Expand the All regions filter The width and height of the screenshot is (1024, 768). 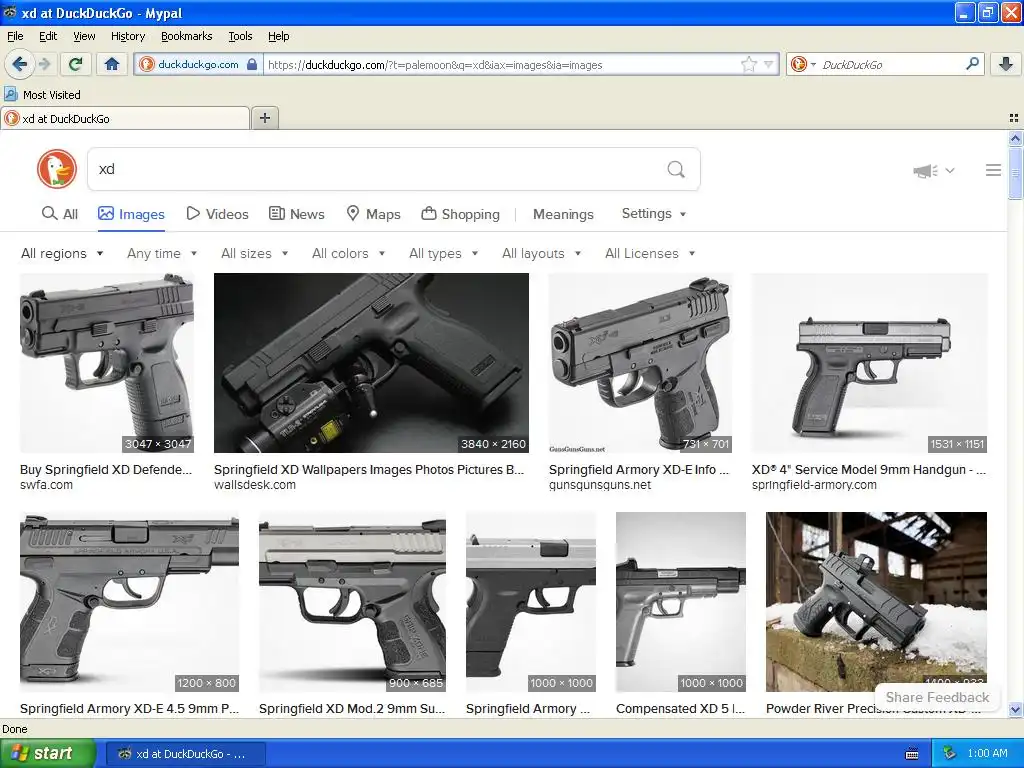coord(62,253)
